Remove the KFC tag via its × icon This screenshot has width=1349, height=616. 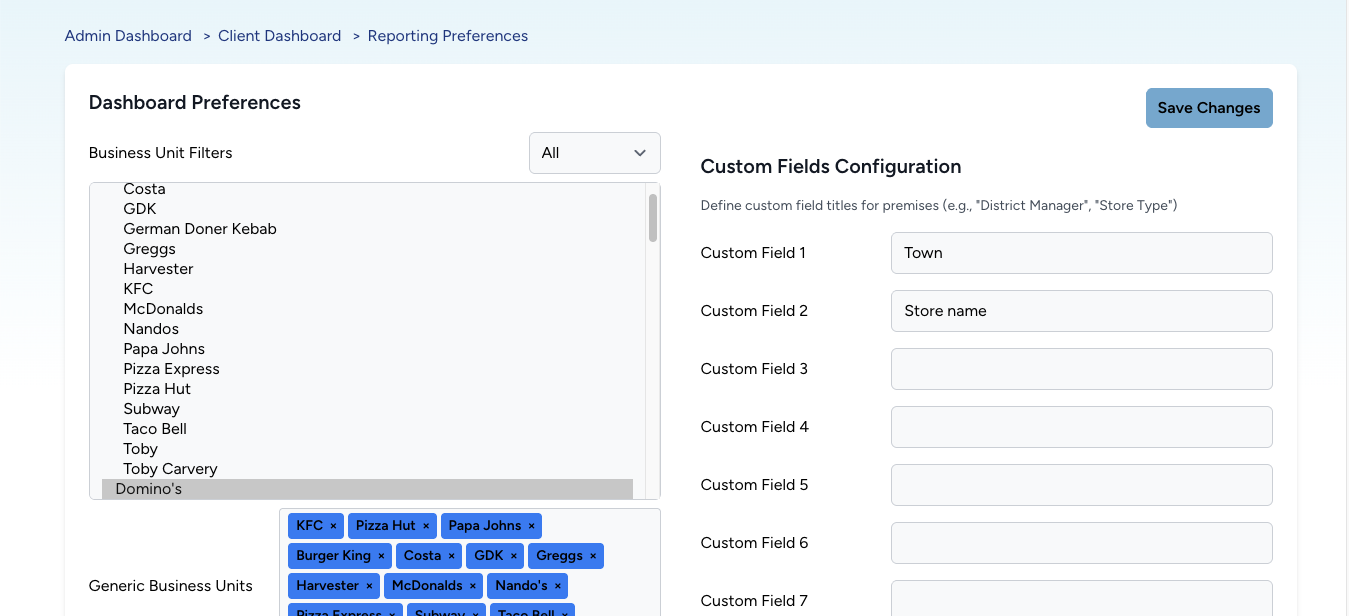(333, 526)
